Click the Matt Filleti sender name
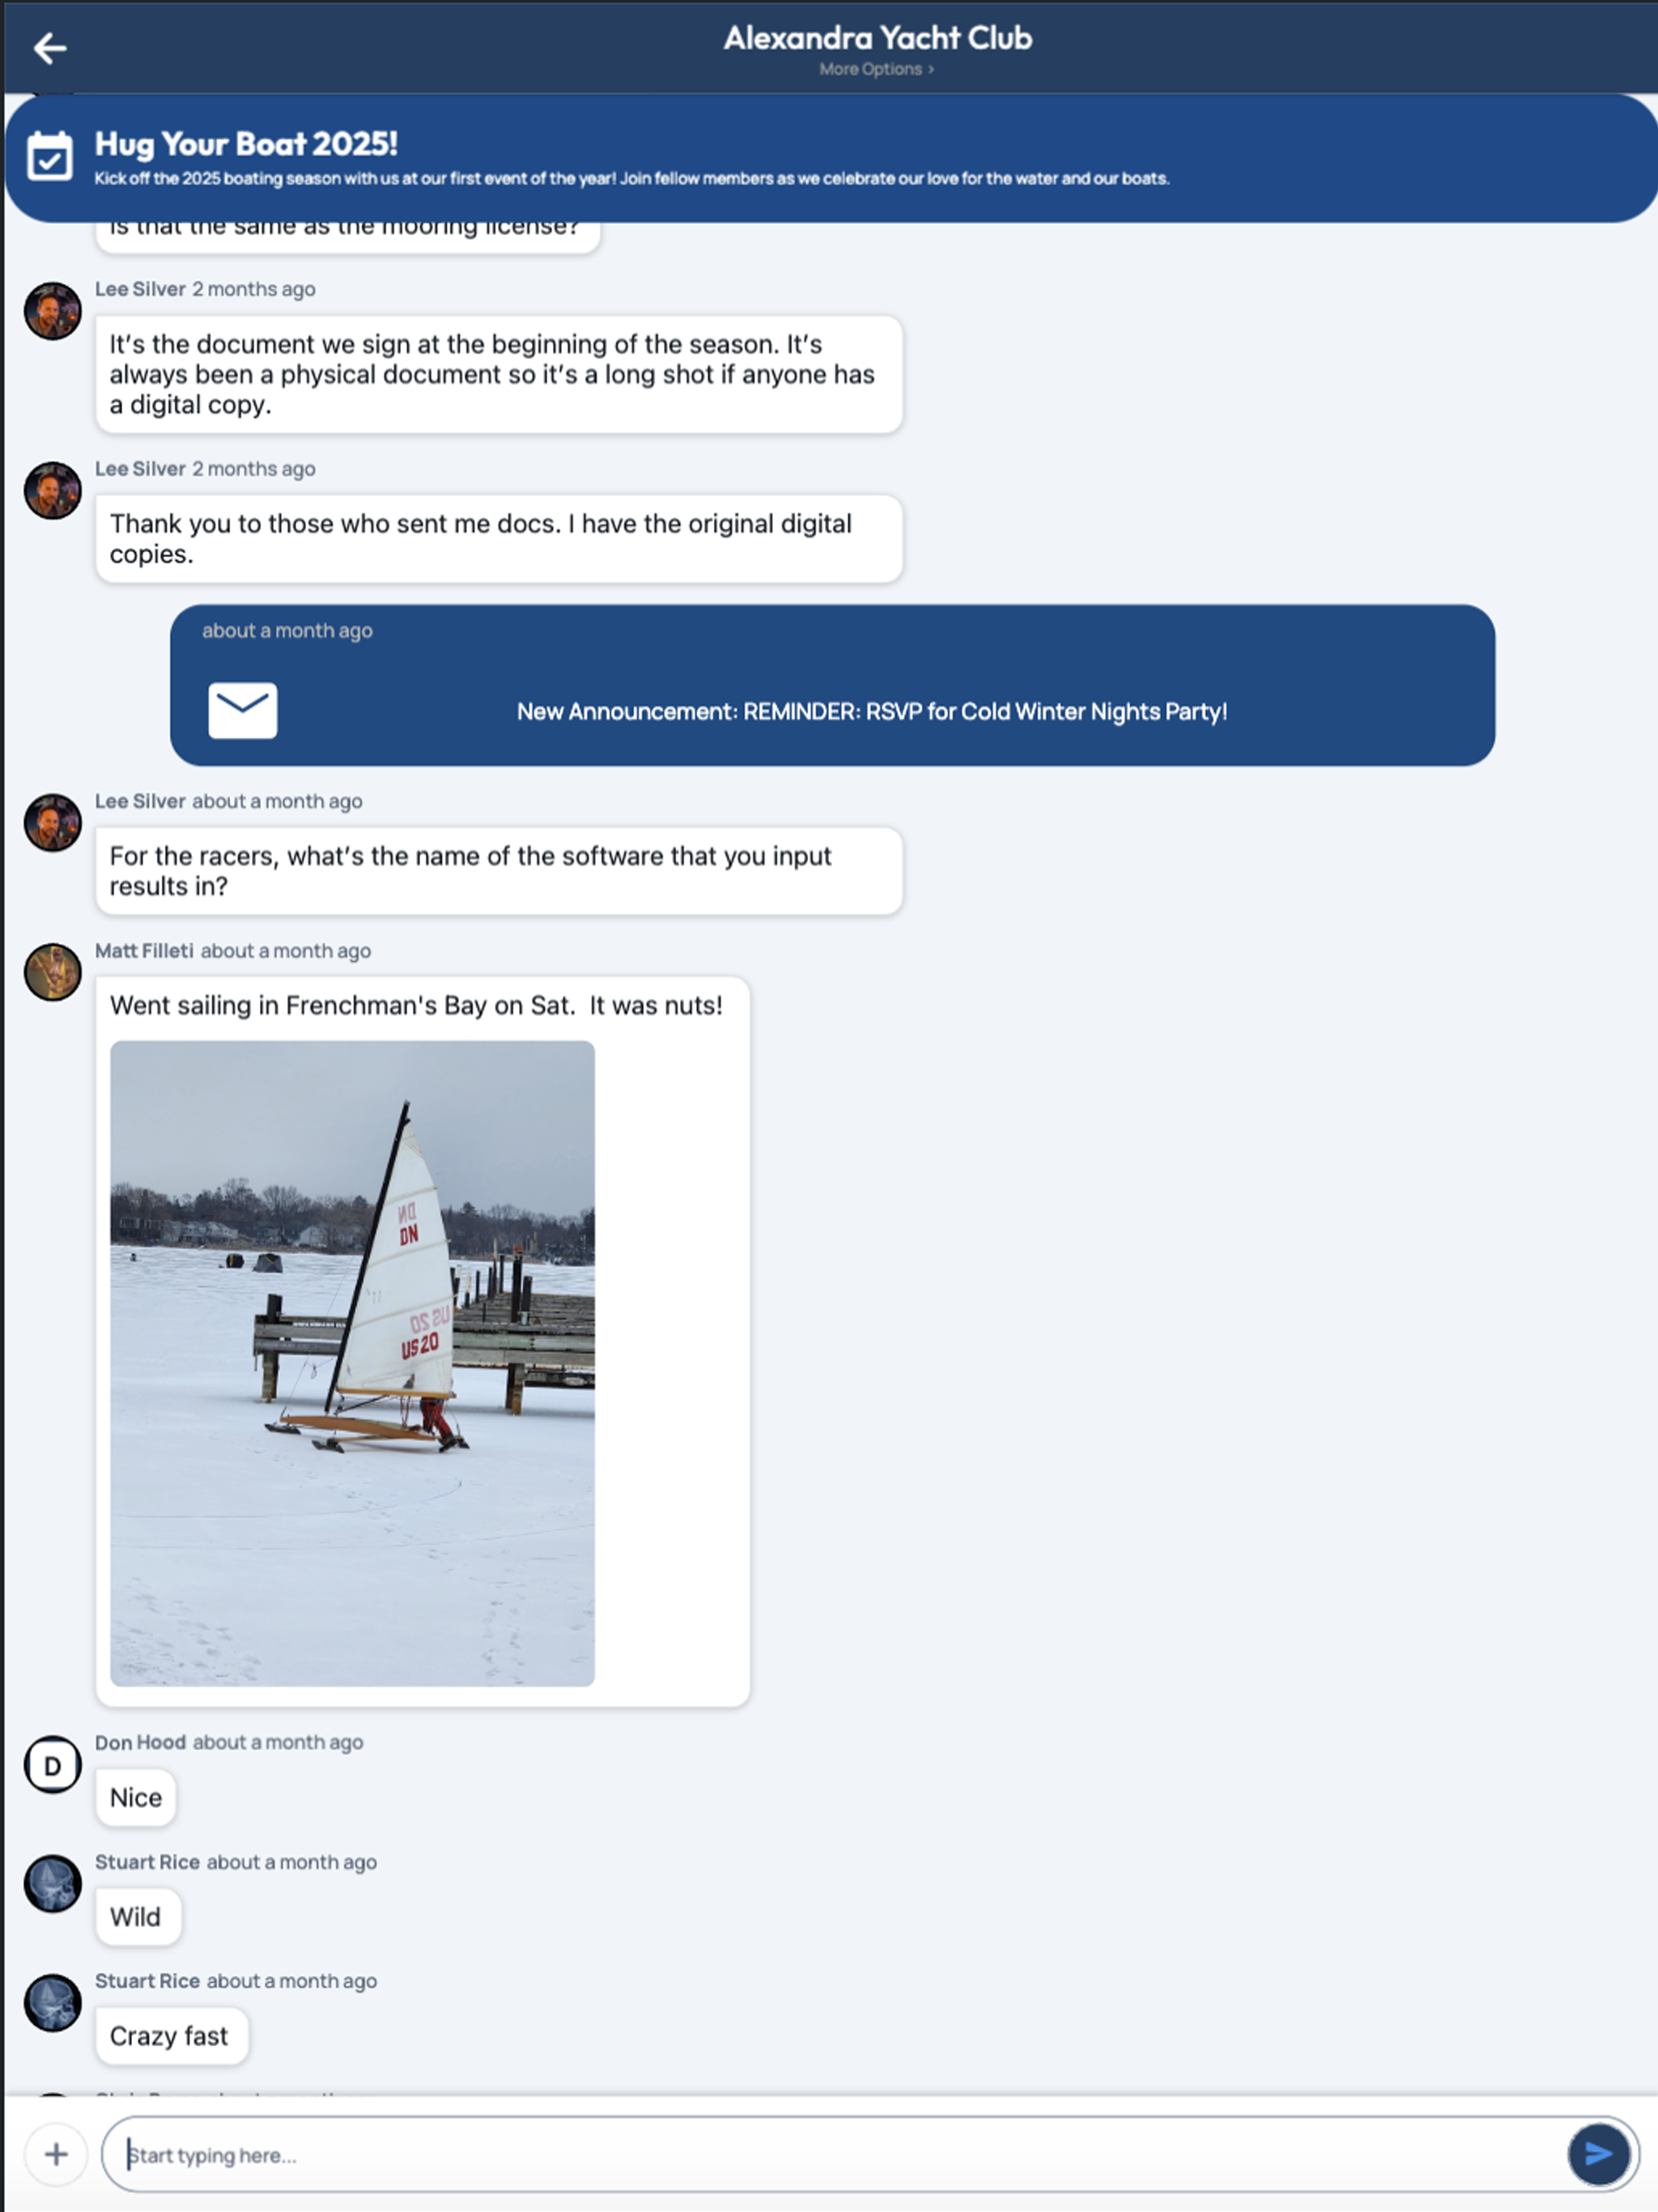This screenshot has height=2212, width=1658. click(x=144, y=951)
